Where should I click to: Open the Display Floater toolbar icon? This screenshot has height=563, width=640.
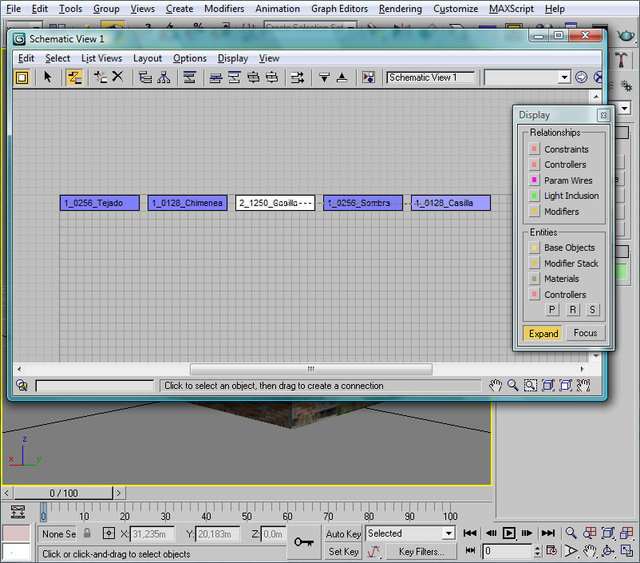click(21, 77)
